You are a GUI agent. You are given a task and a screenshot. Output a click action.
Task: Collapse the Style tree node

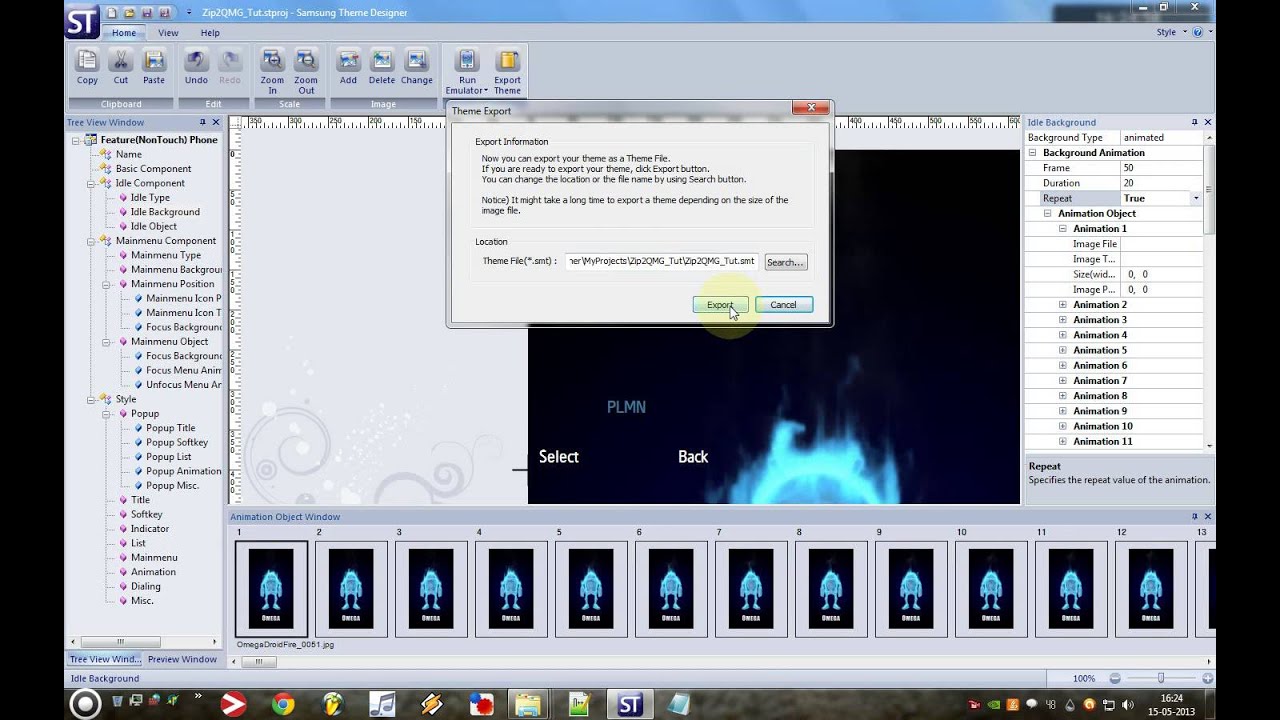tap(90, 399)
